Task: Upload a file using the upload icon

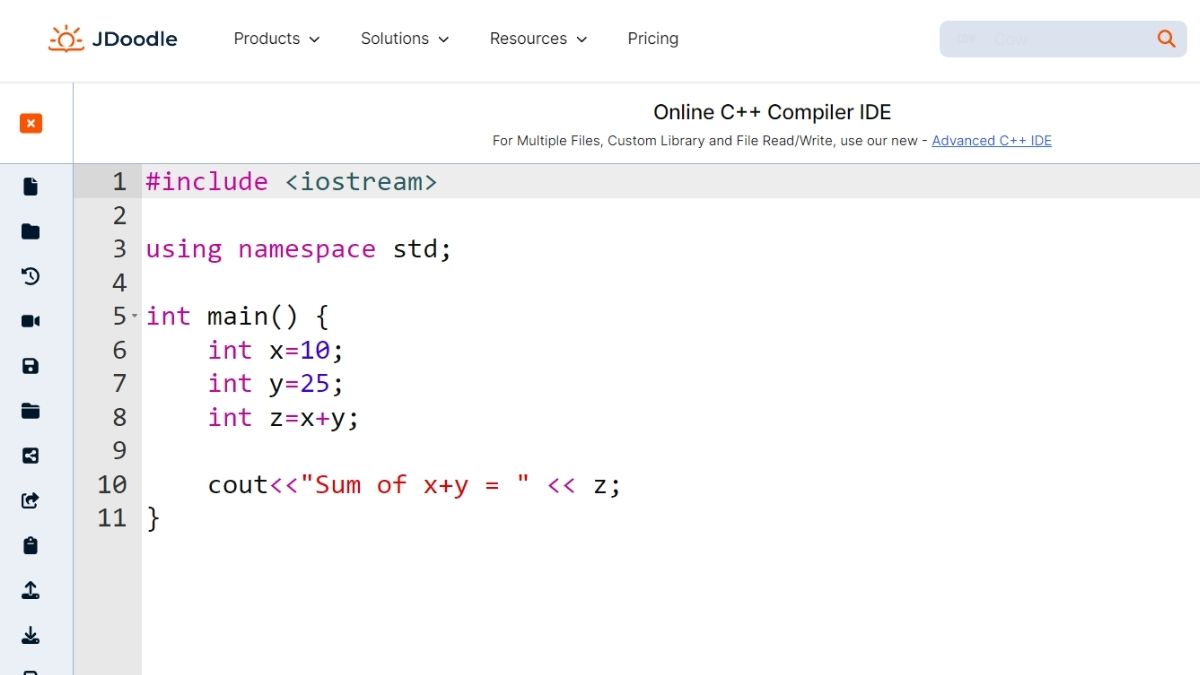Action: (30, 590)
